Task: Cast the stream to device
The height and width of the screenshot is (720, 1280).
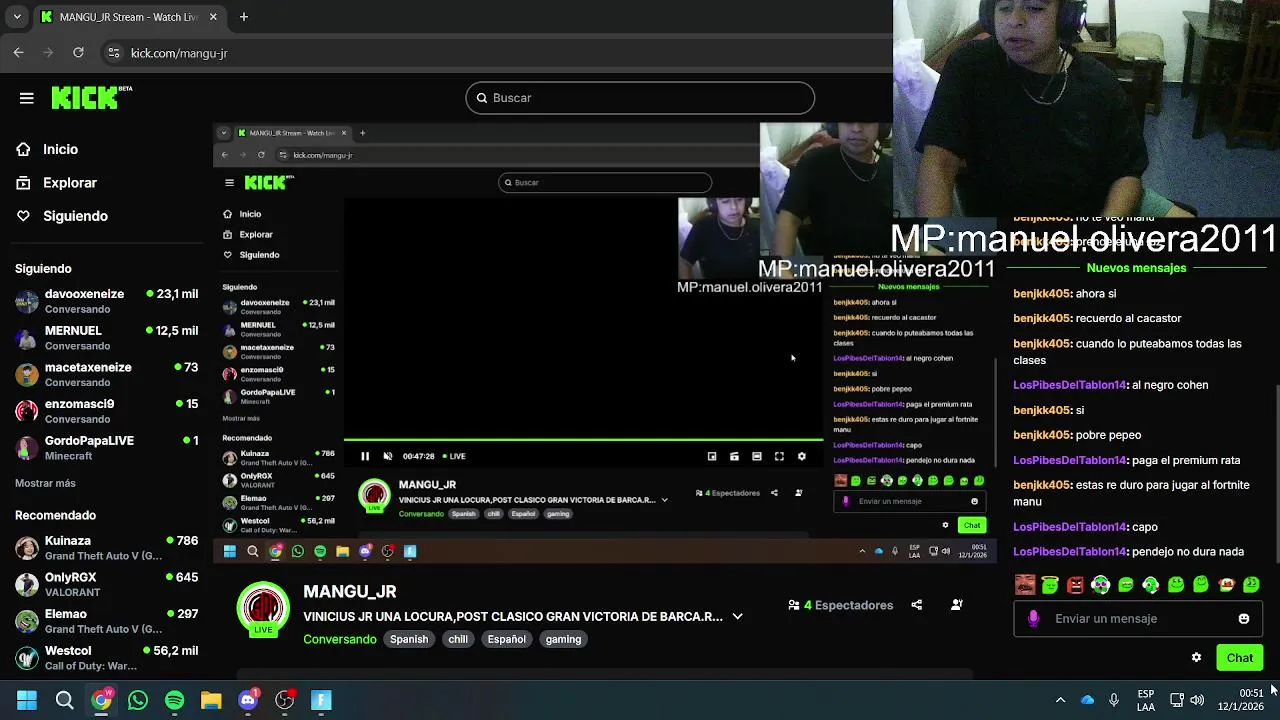Action: click(734, 456)
